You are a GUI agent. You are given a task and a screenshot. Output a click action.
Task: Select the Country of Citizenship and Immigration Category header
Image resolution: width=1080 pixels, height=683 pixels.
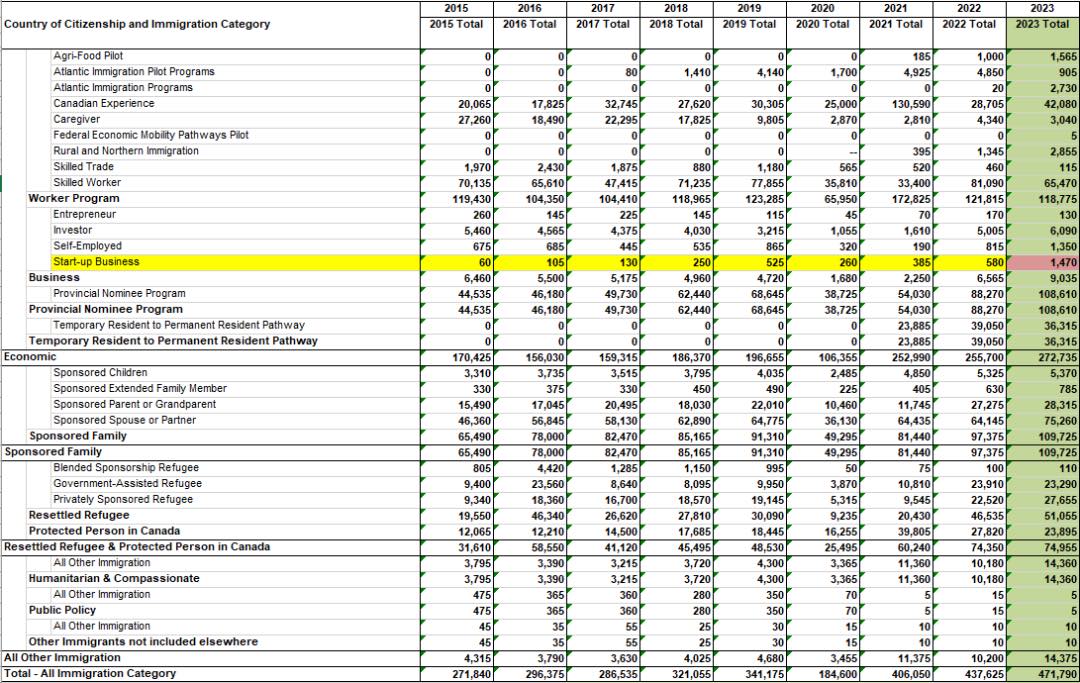[137, 24]
